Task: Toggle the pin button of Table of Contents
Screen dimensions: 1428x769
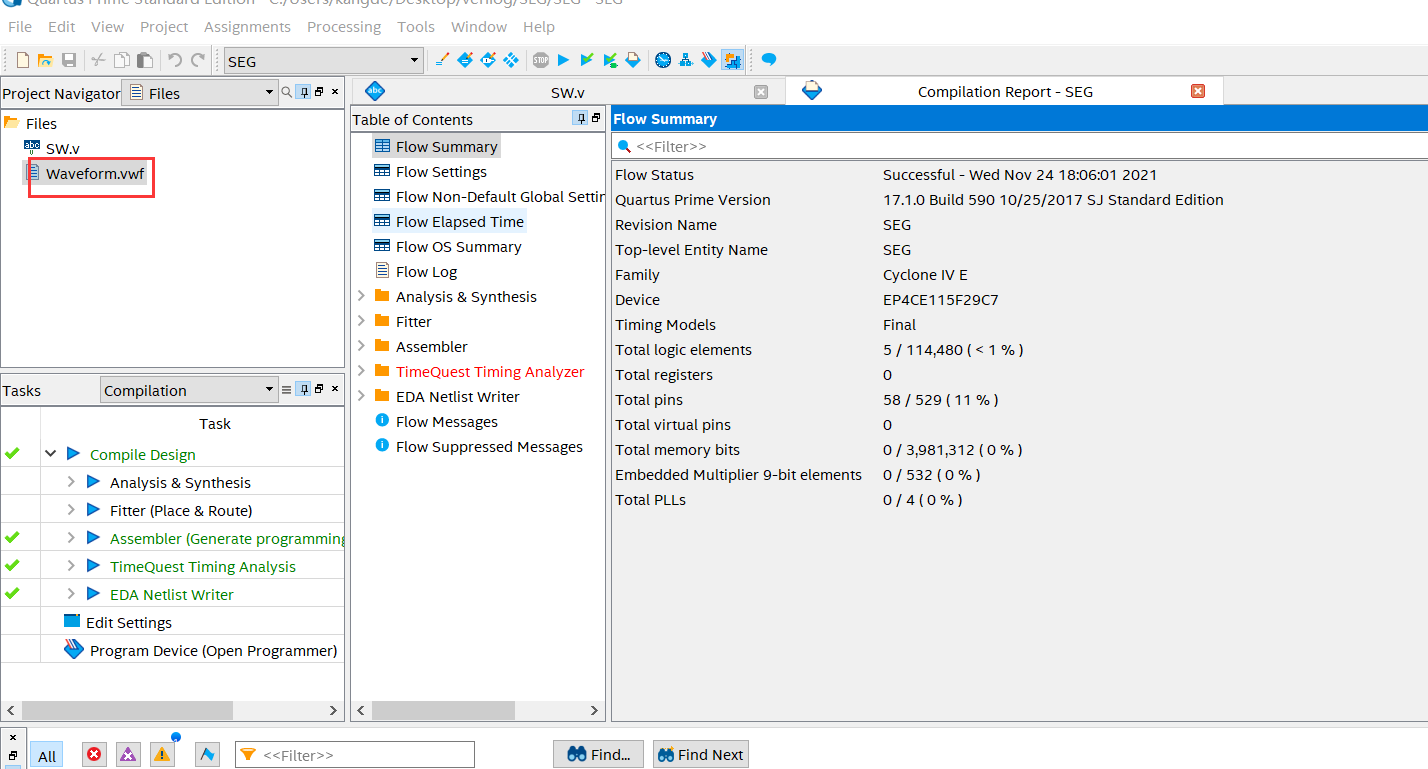Action: (580, 118)
